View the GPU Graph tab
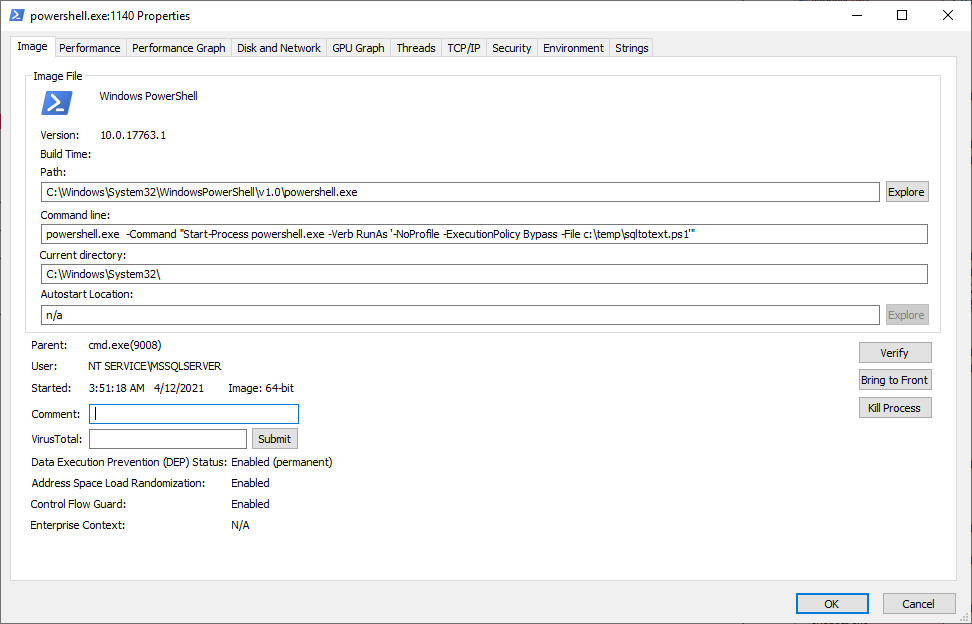The width and height of the screenshot is (972, 624). point(358,48)
